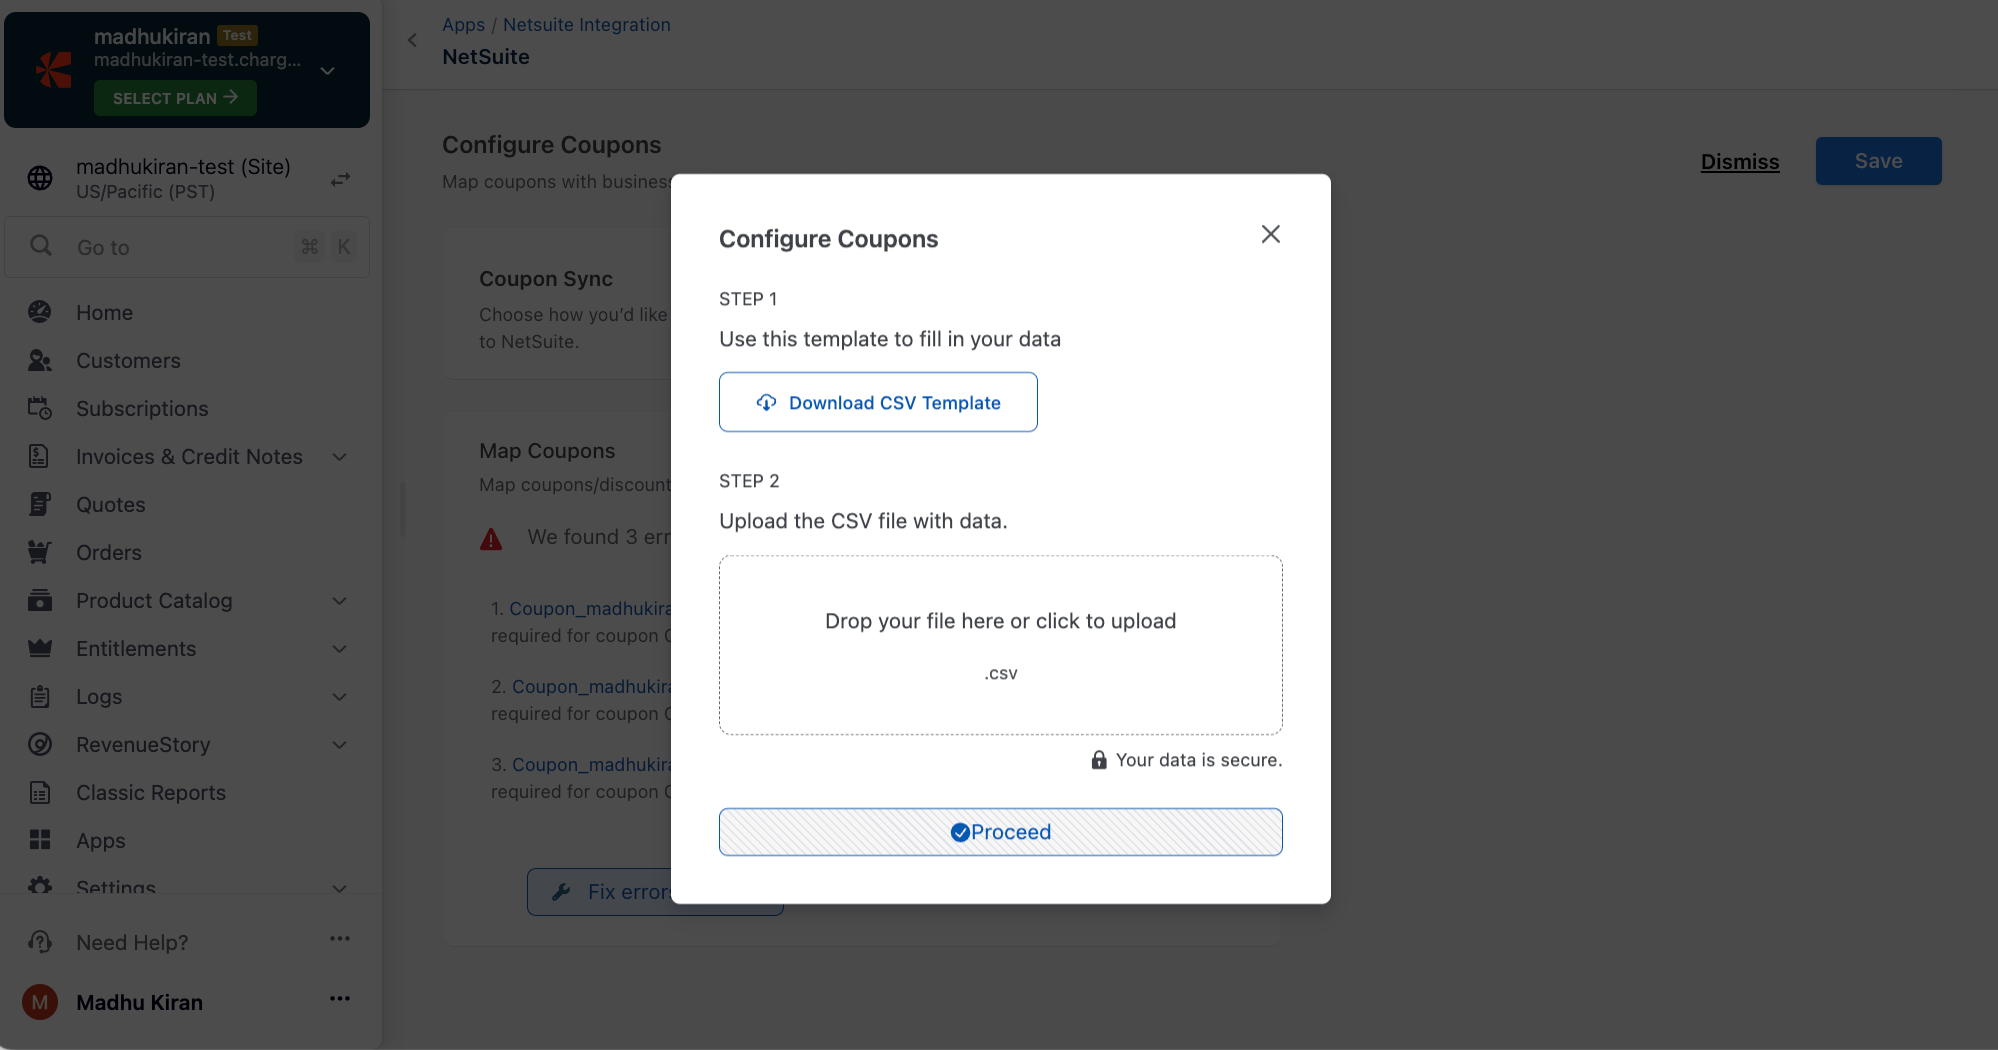The width and height of the screenshot is (1998, 1050).
Task: Click the Quotes document icon
Action: 40,504
